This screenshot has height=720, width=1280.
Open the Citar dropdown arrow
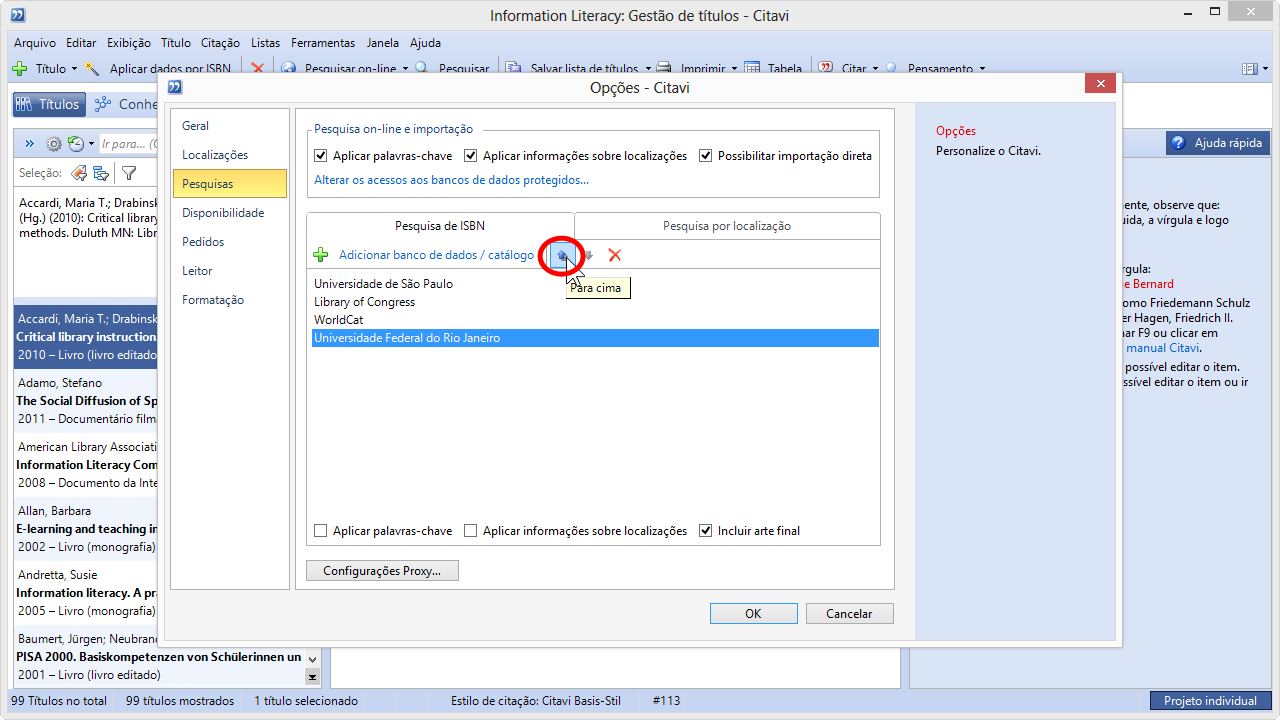coord(875,69)
